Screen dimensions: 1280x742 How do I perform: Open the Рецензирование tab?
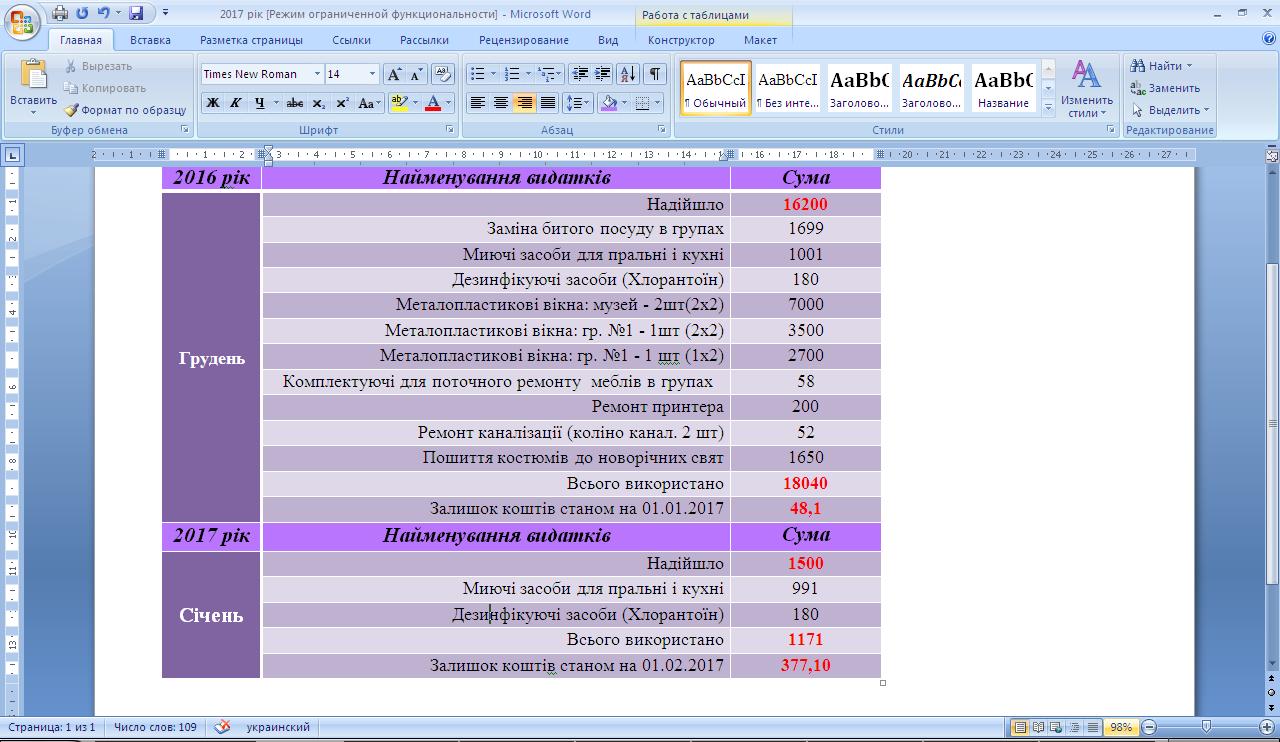coord(523,40)
